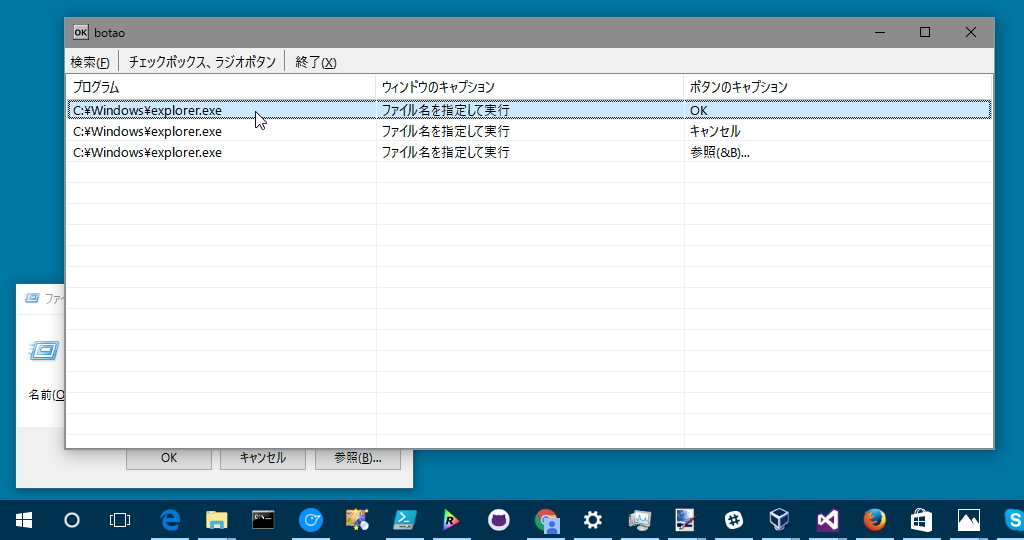The height and width of the screenshot is (540, 1024).
Task: Open the チェックボックス、ラジオボタン menu
Action: 202,62
